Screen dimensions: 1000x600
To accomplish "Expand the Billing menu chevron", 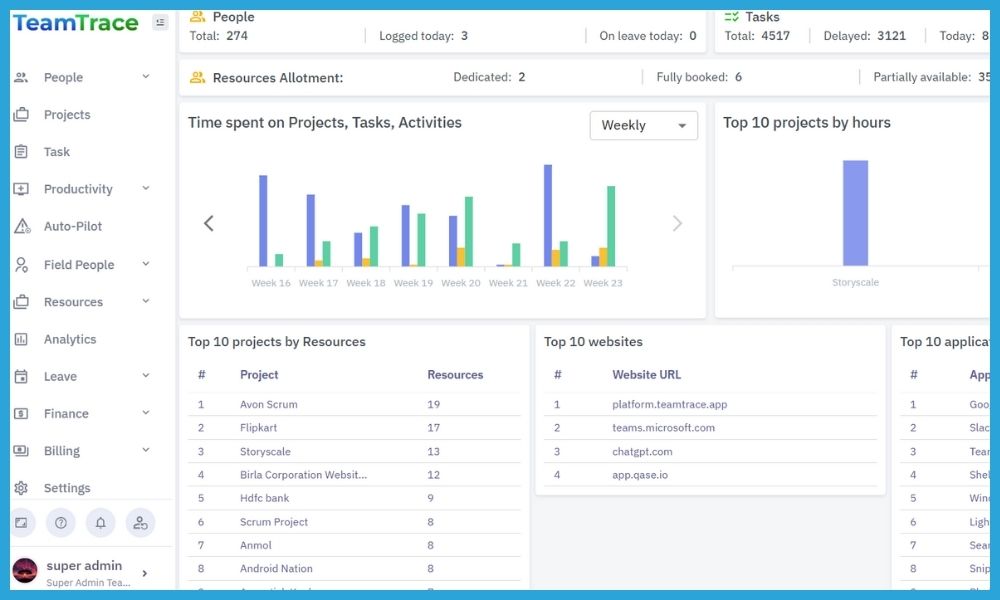I will [x=145, y=450].
